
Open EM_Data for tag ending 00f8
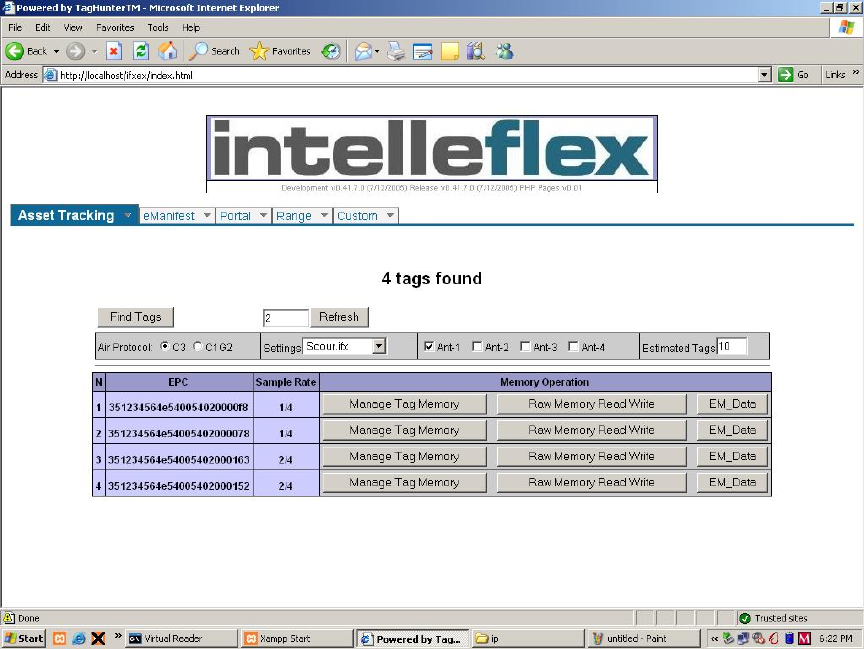pyautogui.click(x=732, y=404)
